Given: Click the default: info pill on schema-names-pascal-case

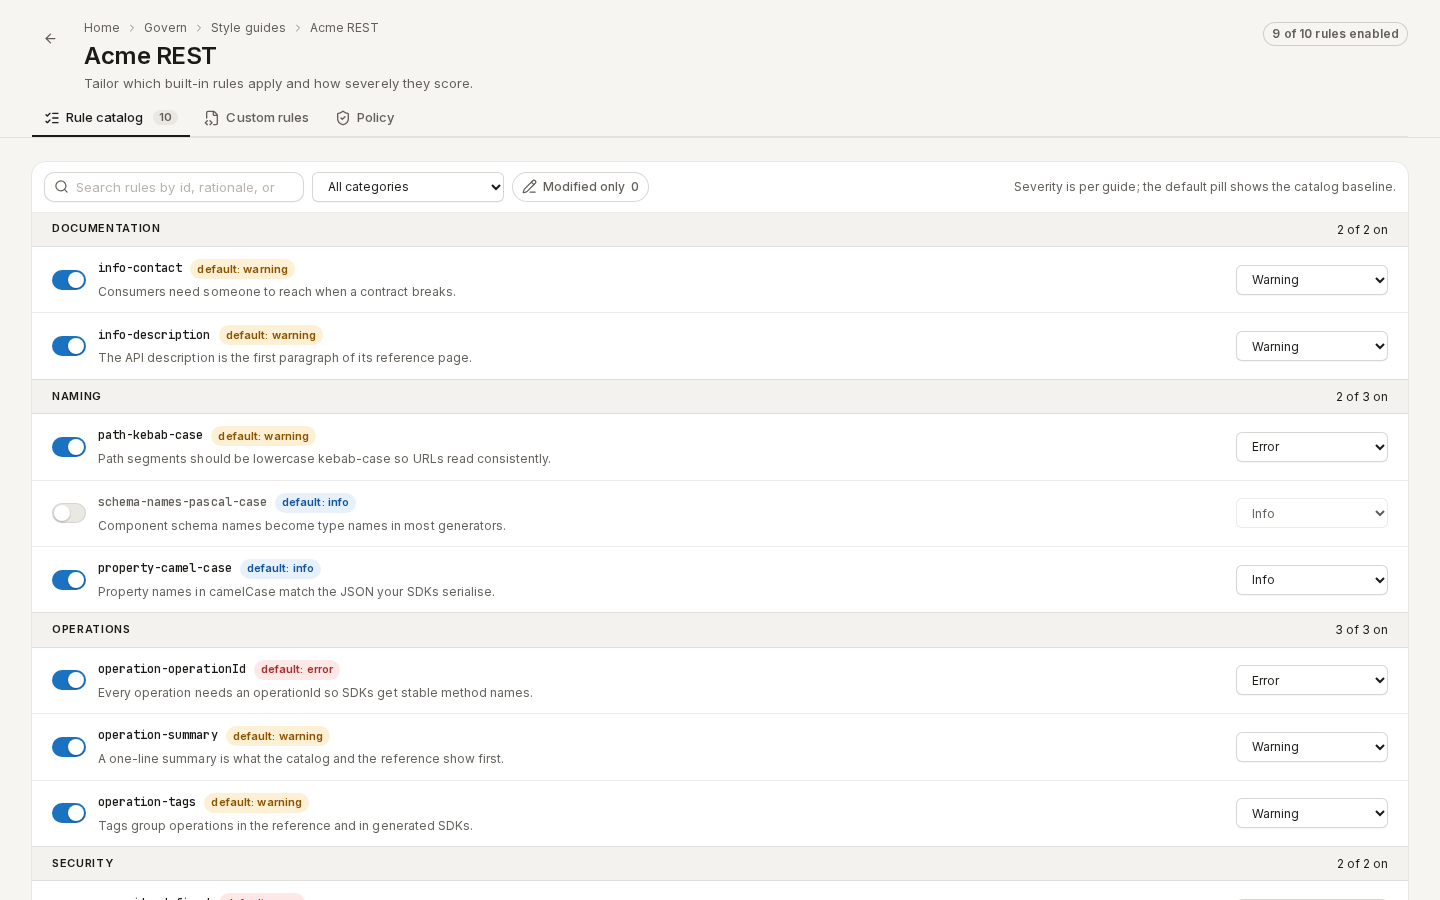Looking at the screenshot, I should [x=315, y=503].
